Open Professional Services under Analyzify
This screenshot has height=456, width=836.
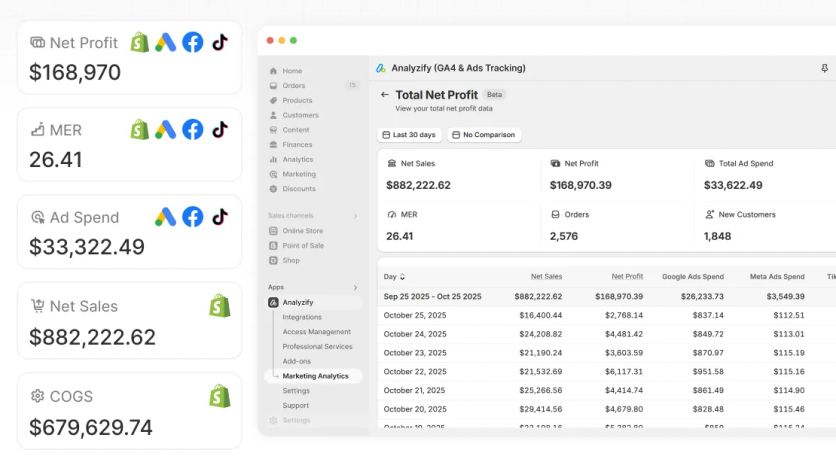[318, 347]
